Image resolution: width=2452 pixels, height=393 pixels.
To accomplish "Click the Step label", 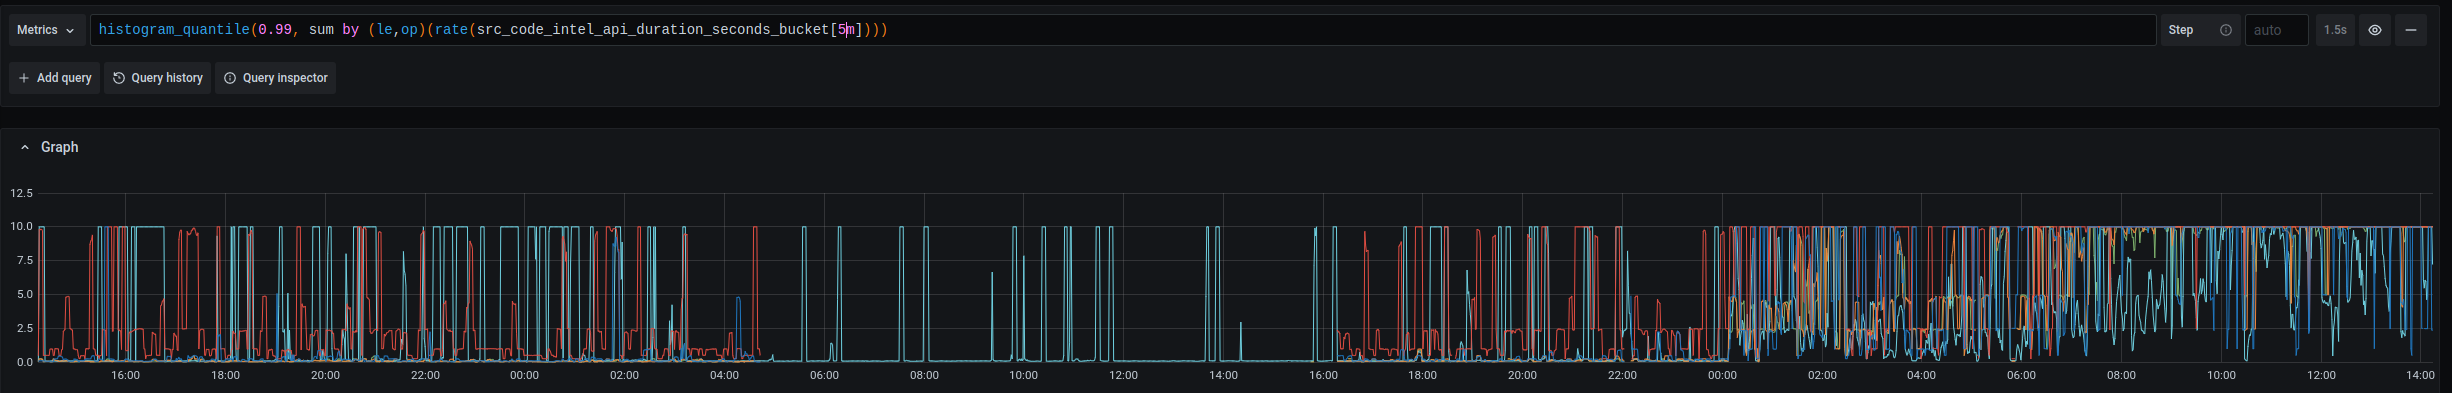I will pos(2181,30).
